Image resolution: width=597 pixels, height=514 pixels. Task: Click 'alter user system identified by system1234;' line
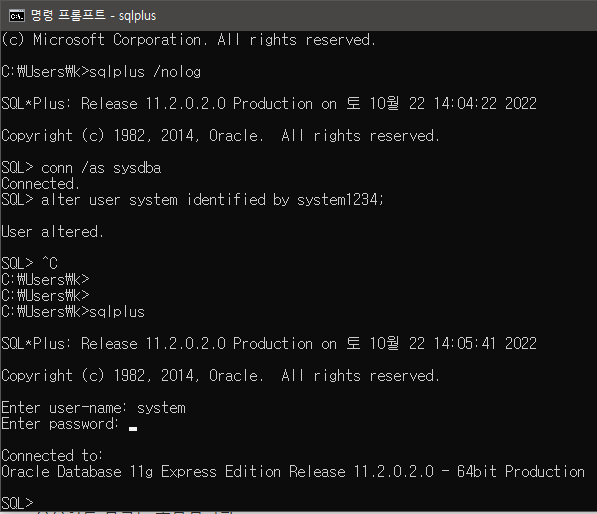192,200
